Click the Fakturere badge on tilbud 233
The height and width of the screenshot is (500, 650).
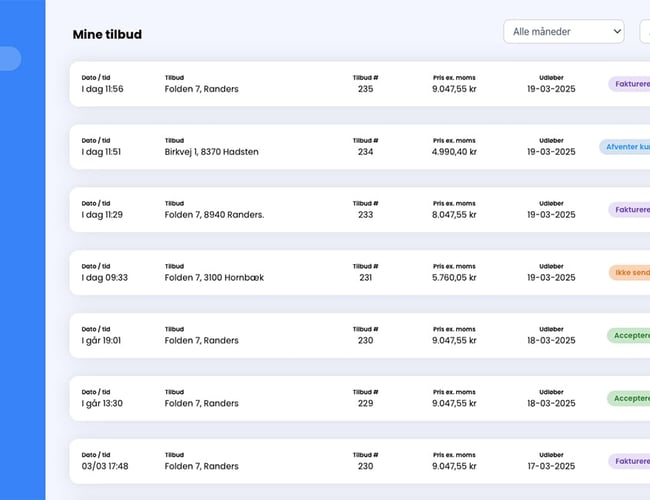point(630,210)
